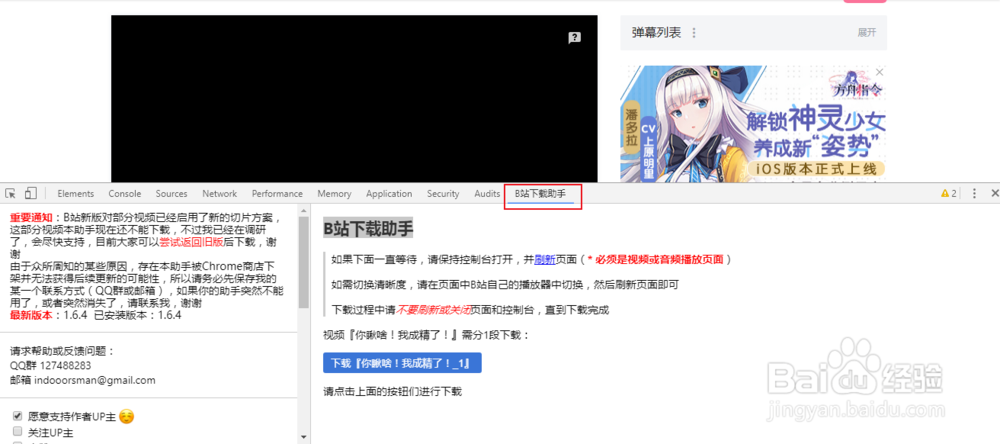Screen dimensions: 1000x444
Task: Click download button 下载『你瞅啥！我成精了！_1』
Action: 402,363
